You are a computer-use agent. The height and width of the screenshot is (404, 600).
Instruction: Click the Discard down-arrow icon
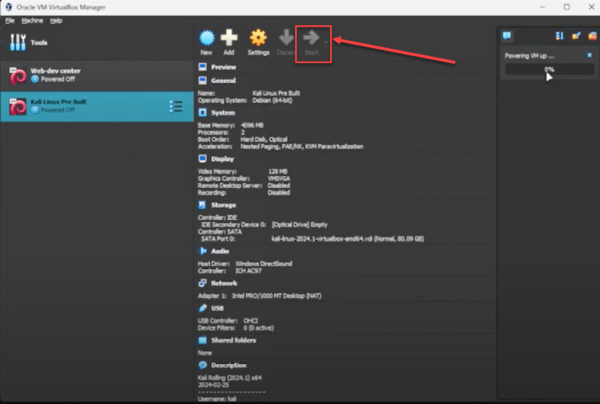click(286, 41)
